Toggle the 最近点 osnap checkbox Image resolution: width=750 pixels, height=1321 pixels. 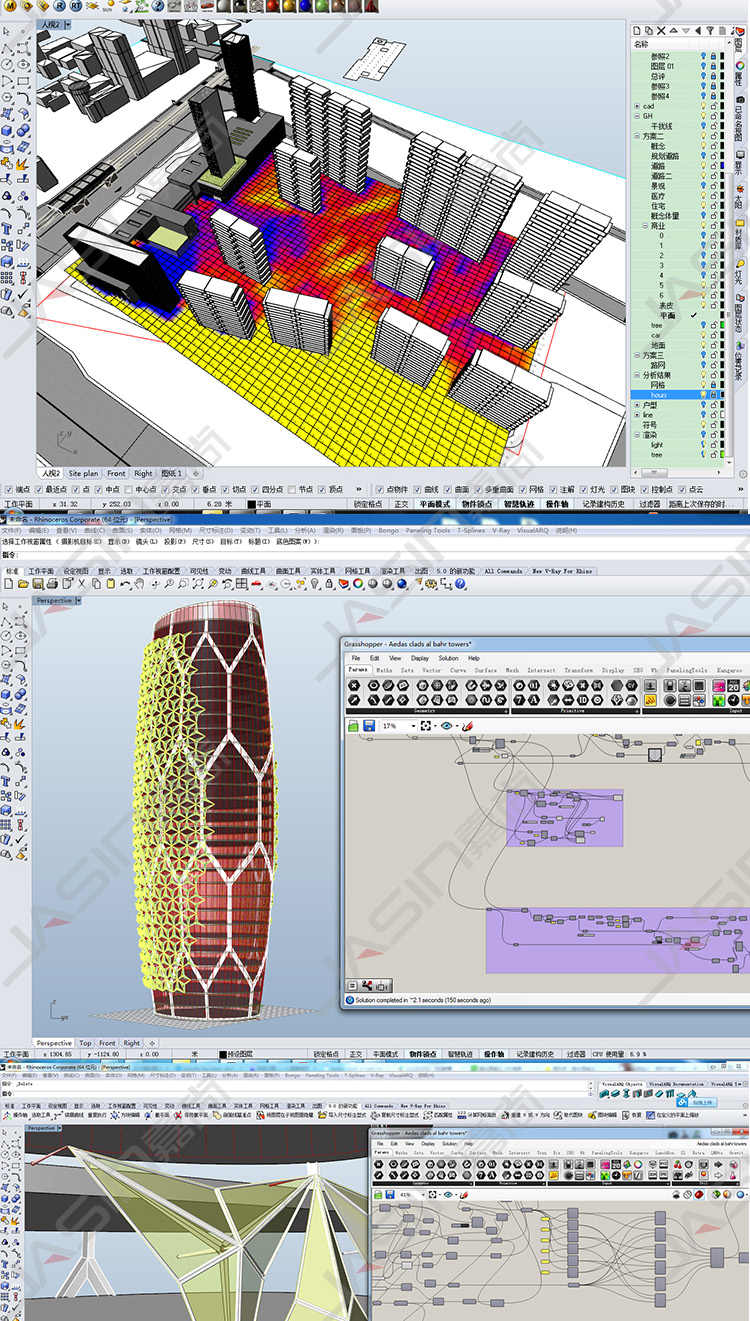click(x=39, y=490)
